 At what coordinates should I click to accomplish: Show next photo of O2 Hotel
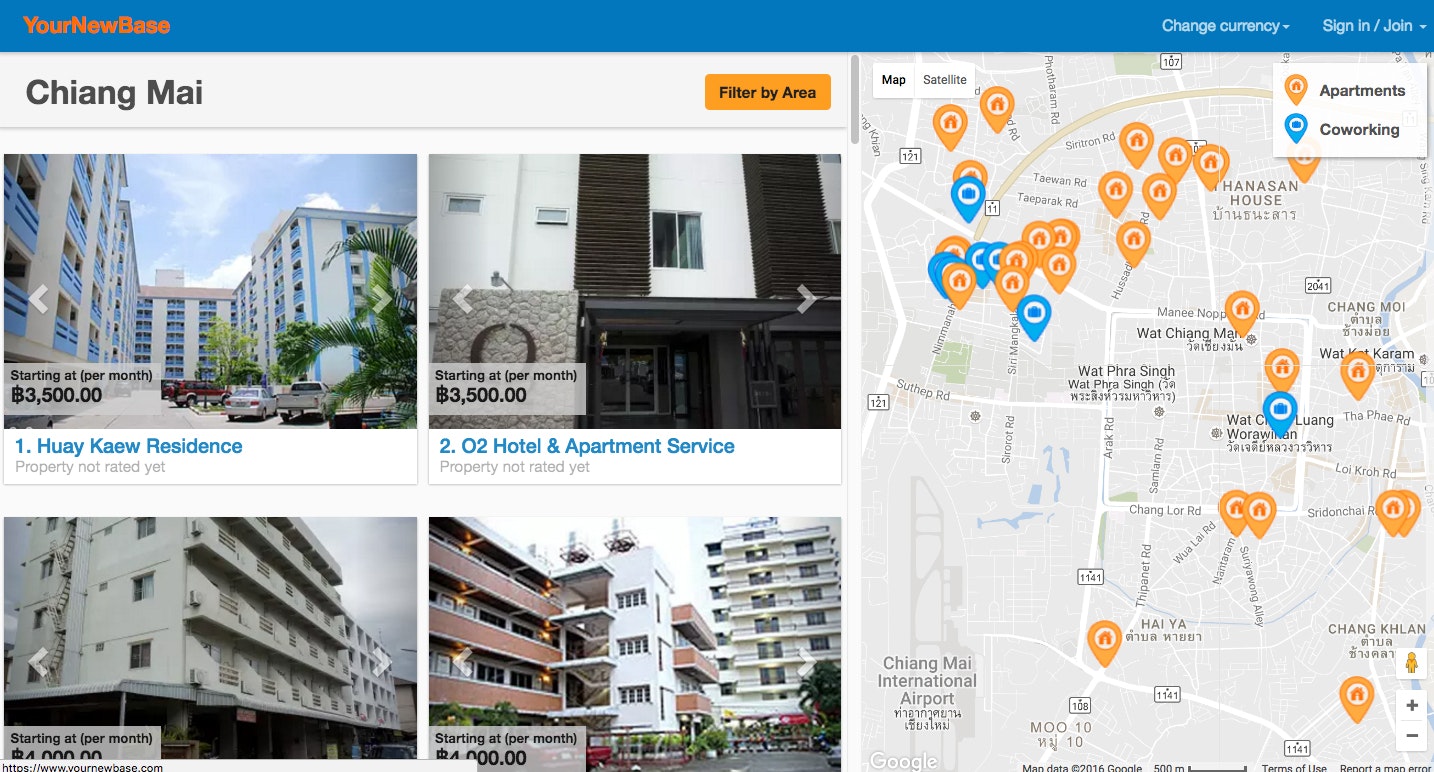pyautogui.click(x=806, y=299)
